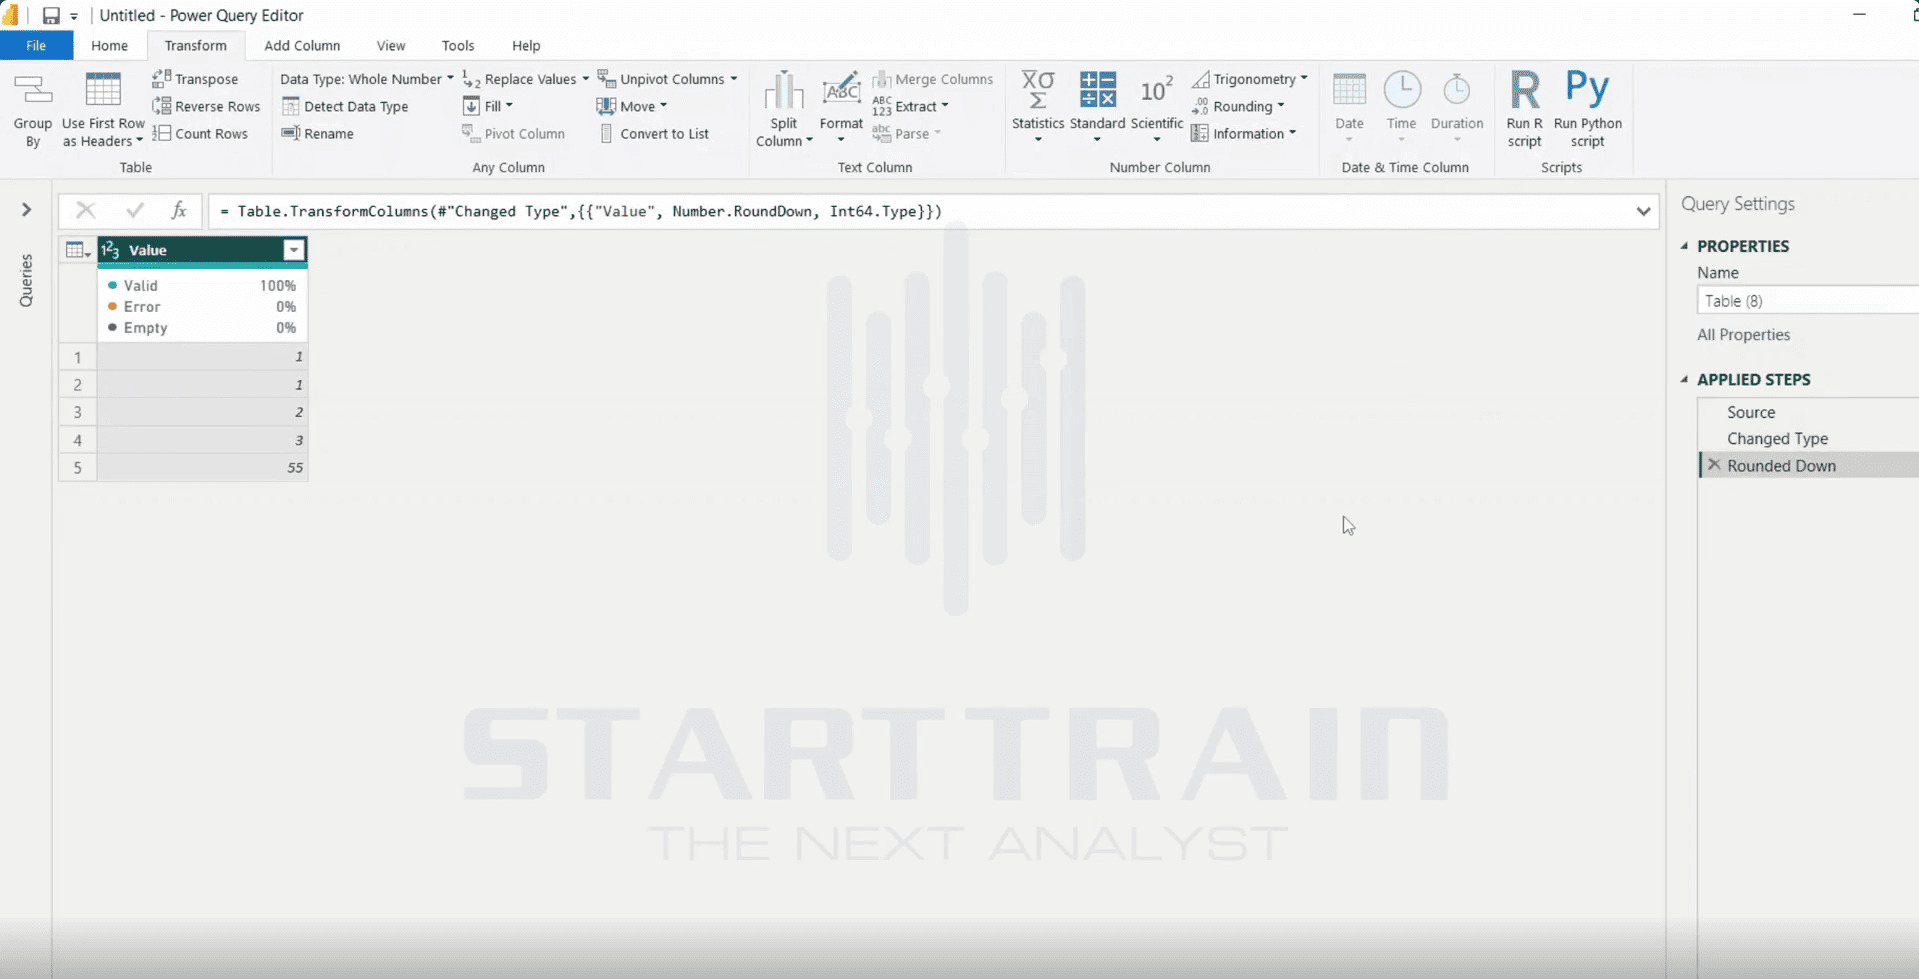Click Reverse Rows
This screenshot has height=979, width=1919.
tap(206, 106)
